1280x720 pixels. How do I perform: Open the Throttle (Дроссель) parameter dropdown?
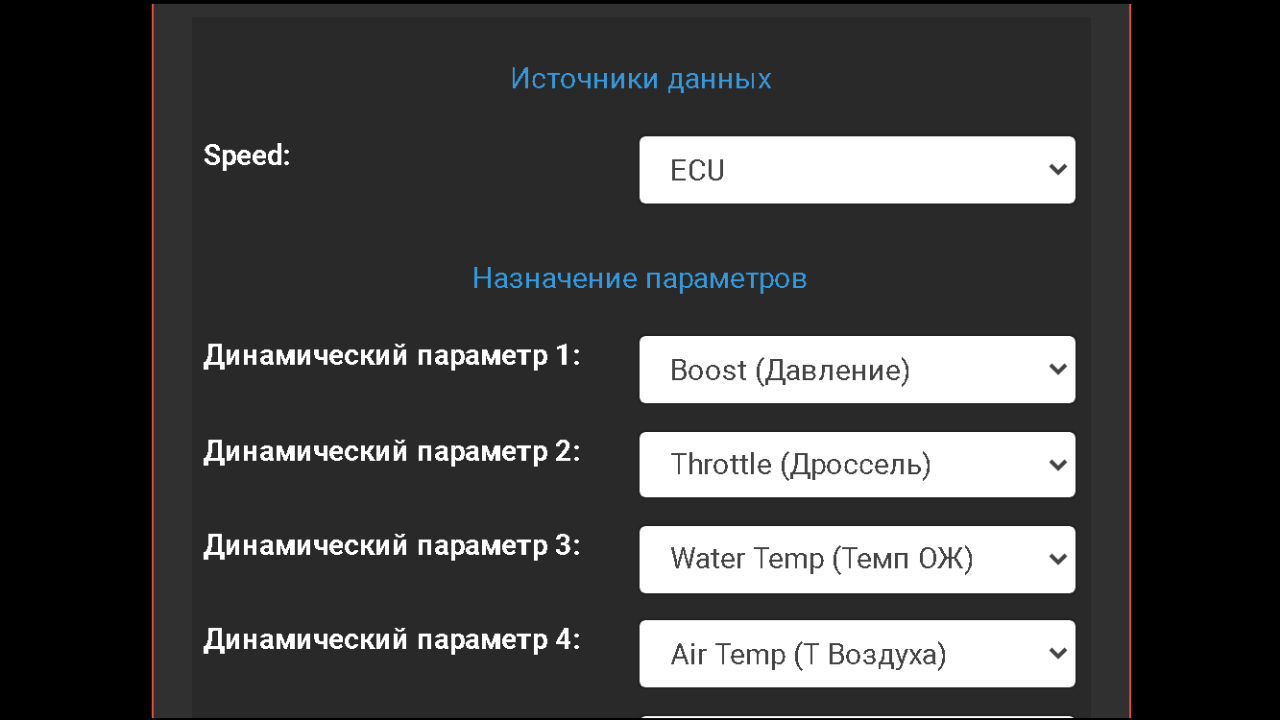(x=857, y=464)
